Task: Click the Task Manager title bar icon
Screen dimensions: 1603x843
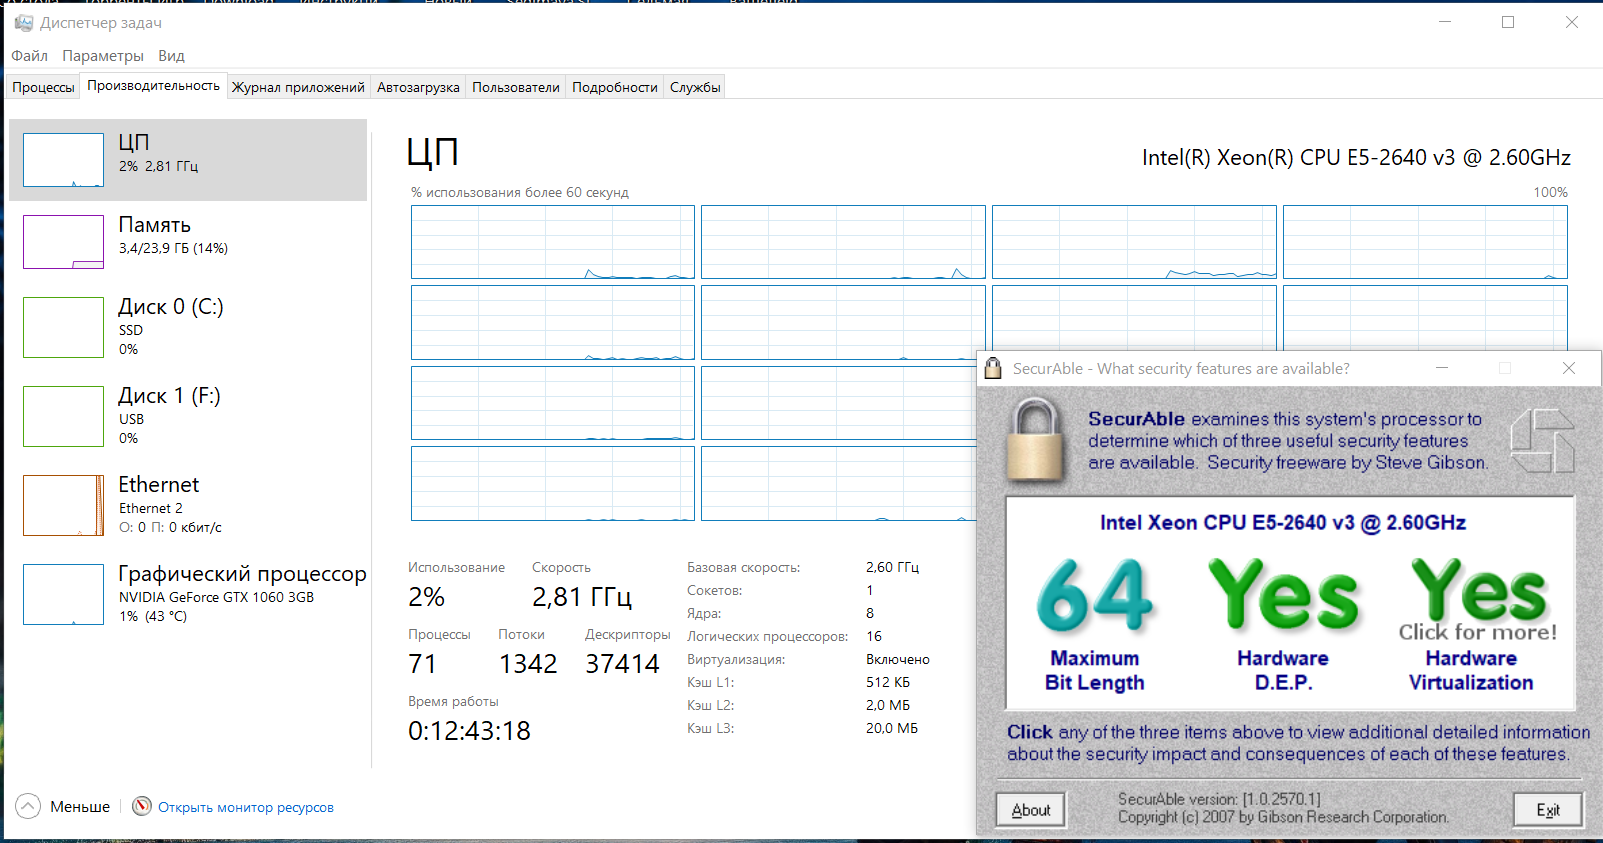Action: tap(24, 22)
